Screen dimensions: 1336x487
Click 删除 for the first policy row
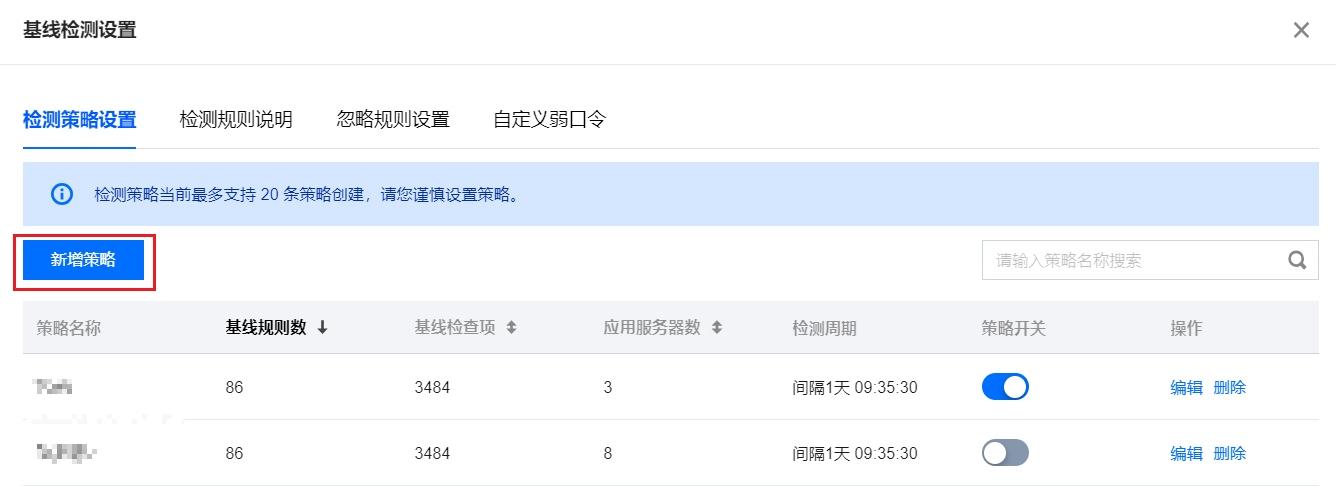point(1230,388)
